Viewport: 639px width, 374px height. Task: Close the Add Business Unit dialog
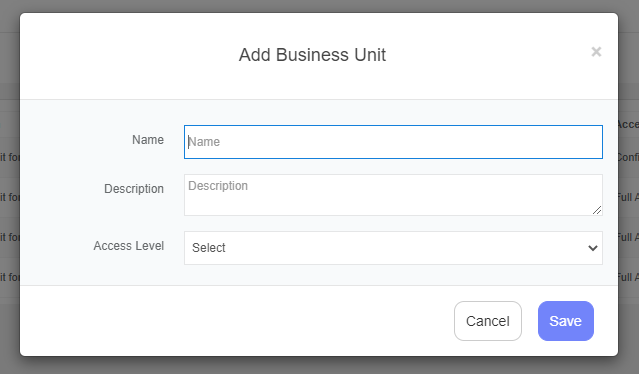[596, 52]
